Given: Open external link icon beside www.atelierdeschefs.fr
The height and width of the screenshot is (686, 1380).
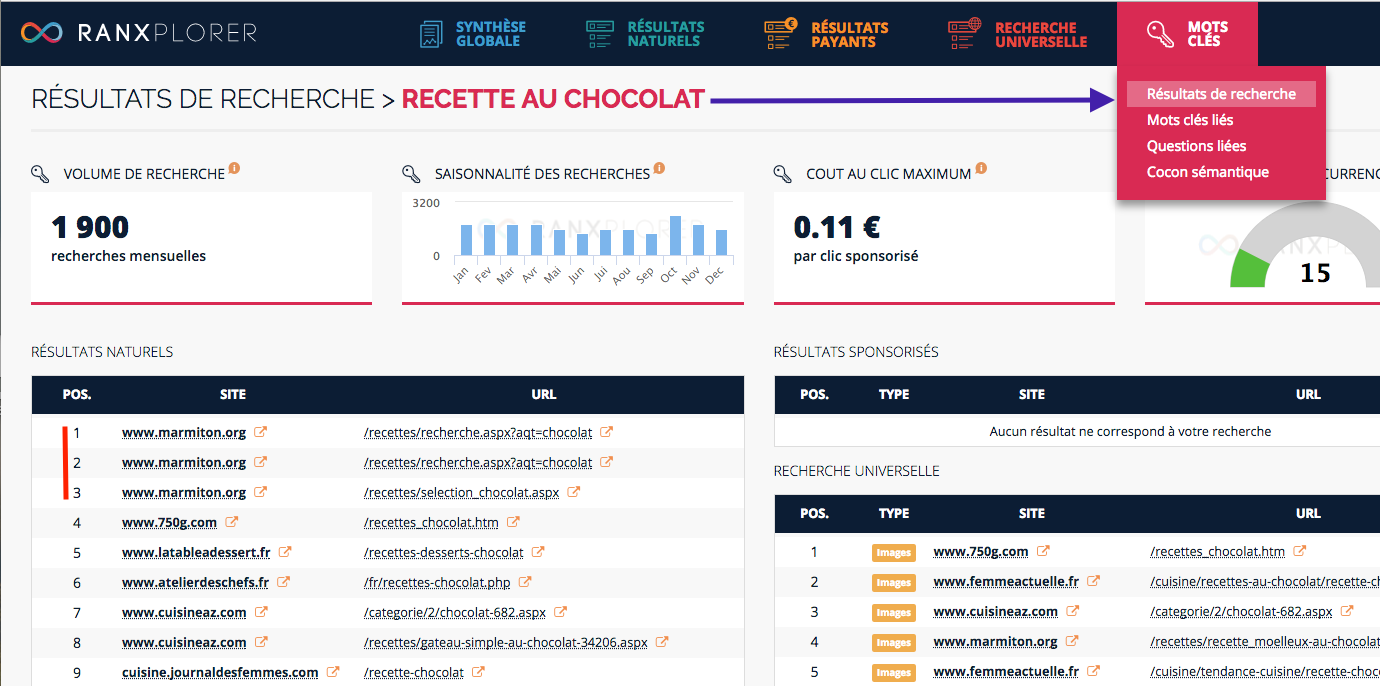Looking at the screenshot, I should pos(284,582).
